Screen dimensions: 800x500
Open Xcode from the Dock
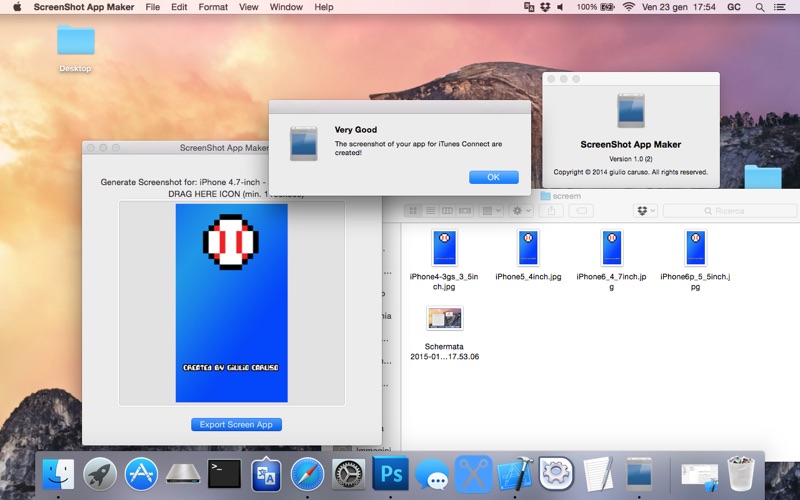(x=515, y=474)
